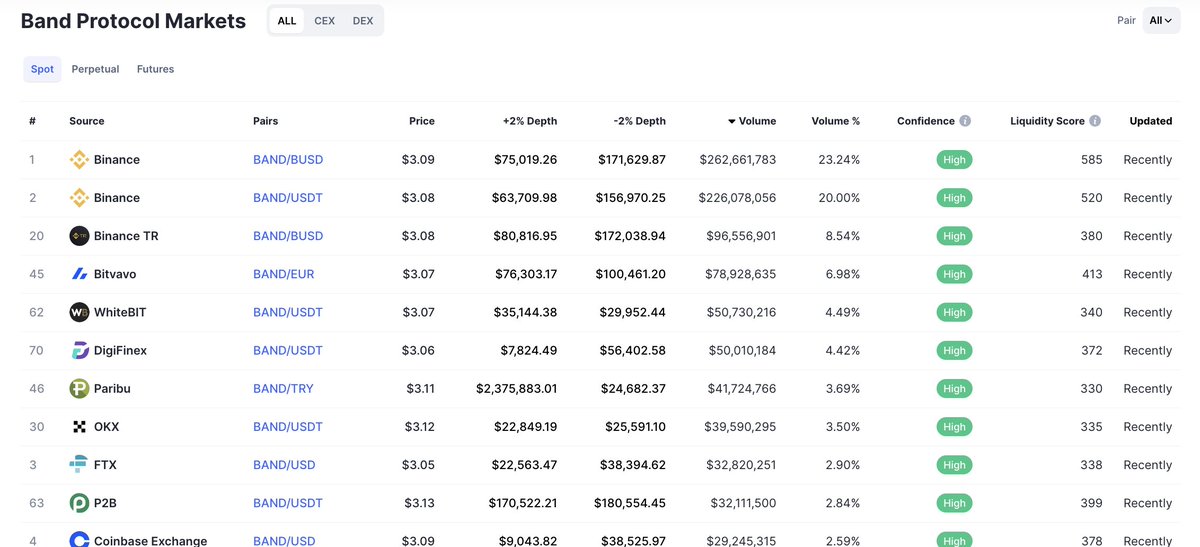Viewport: 1200px width, 547px height.
Task: Open BAND/USD pair on FTX
Action: (284, 465)
